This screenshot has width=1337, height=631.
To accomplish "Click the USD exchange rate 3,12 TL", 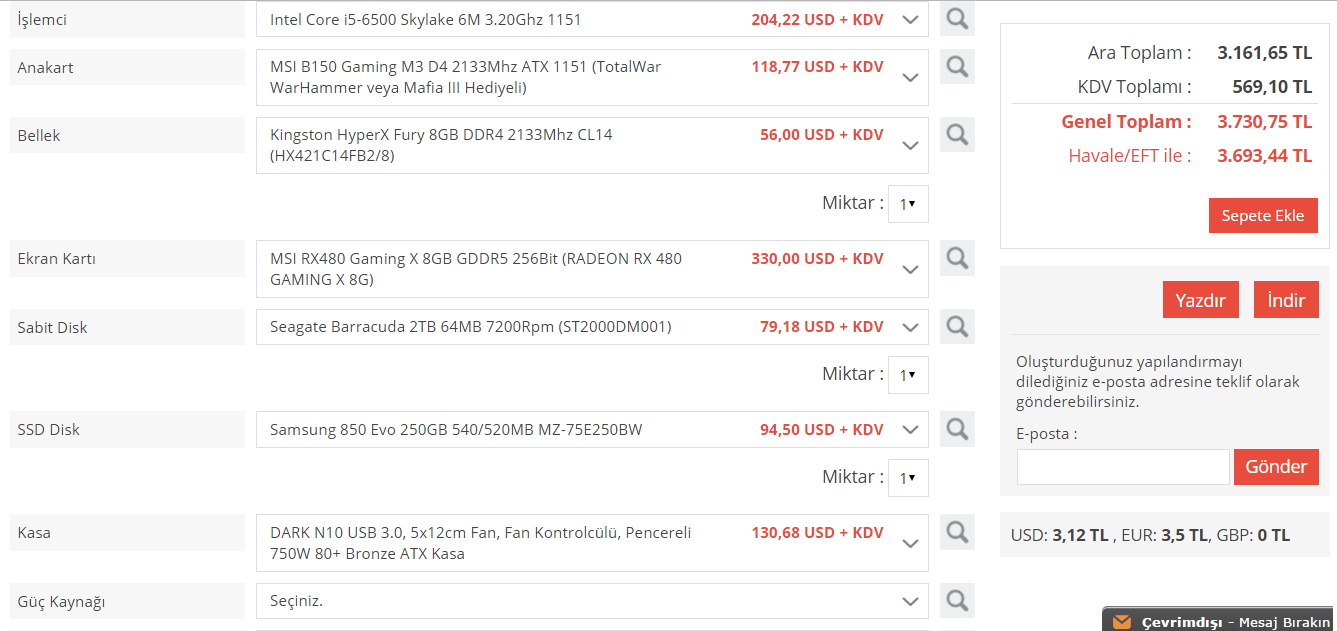I will [1080, 535].
